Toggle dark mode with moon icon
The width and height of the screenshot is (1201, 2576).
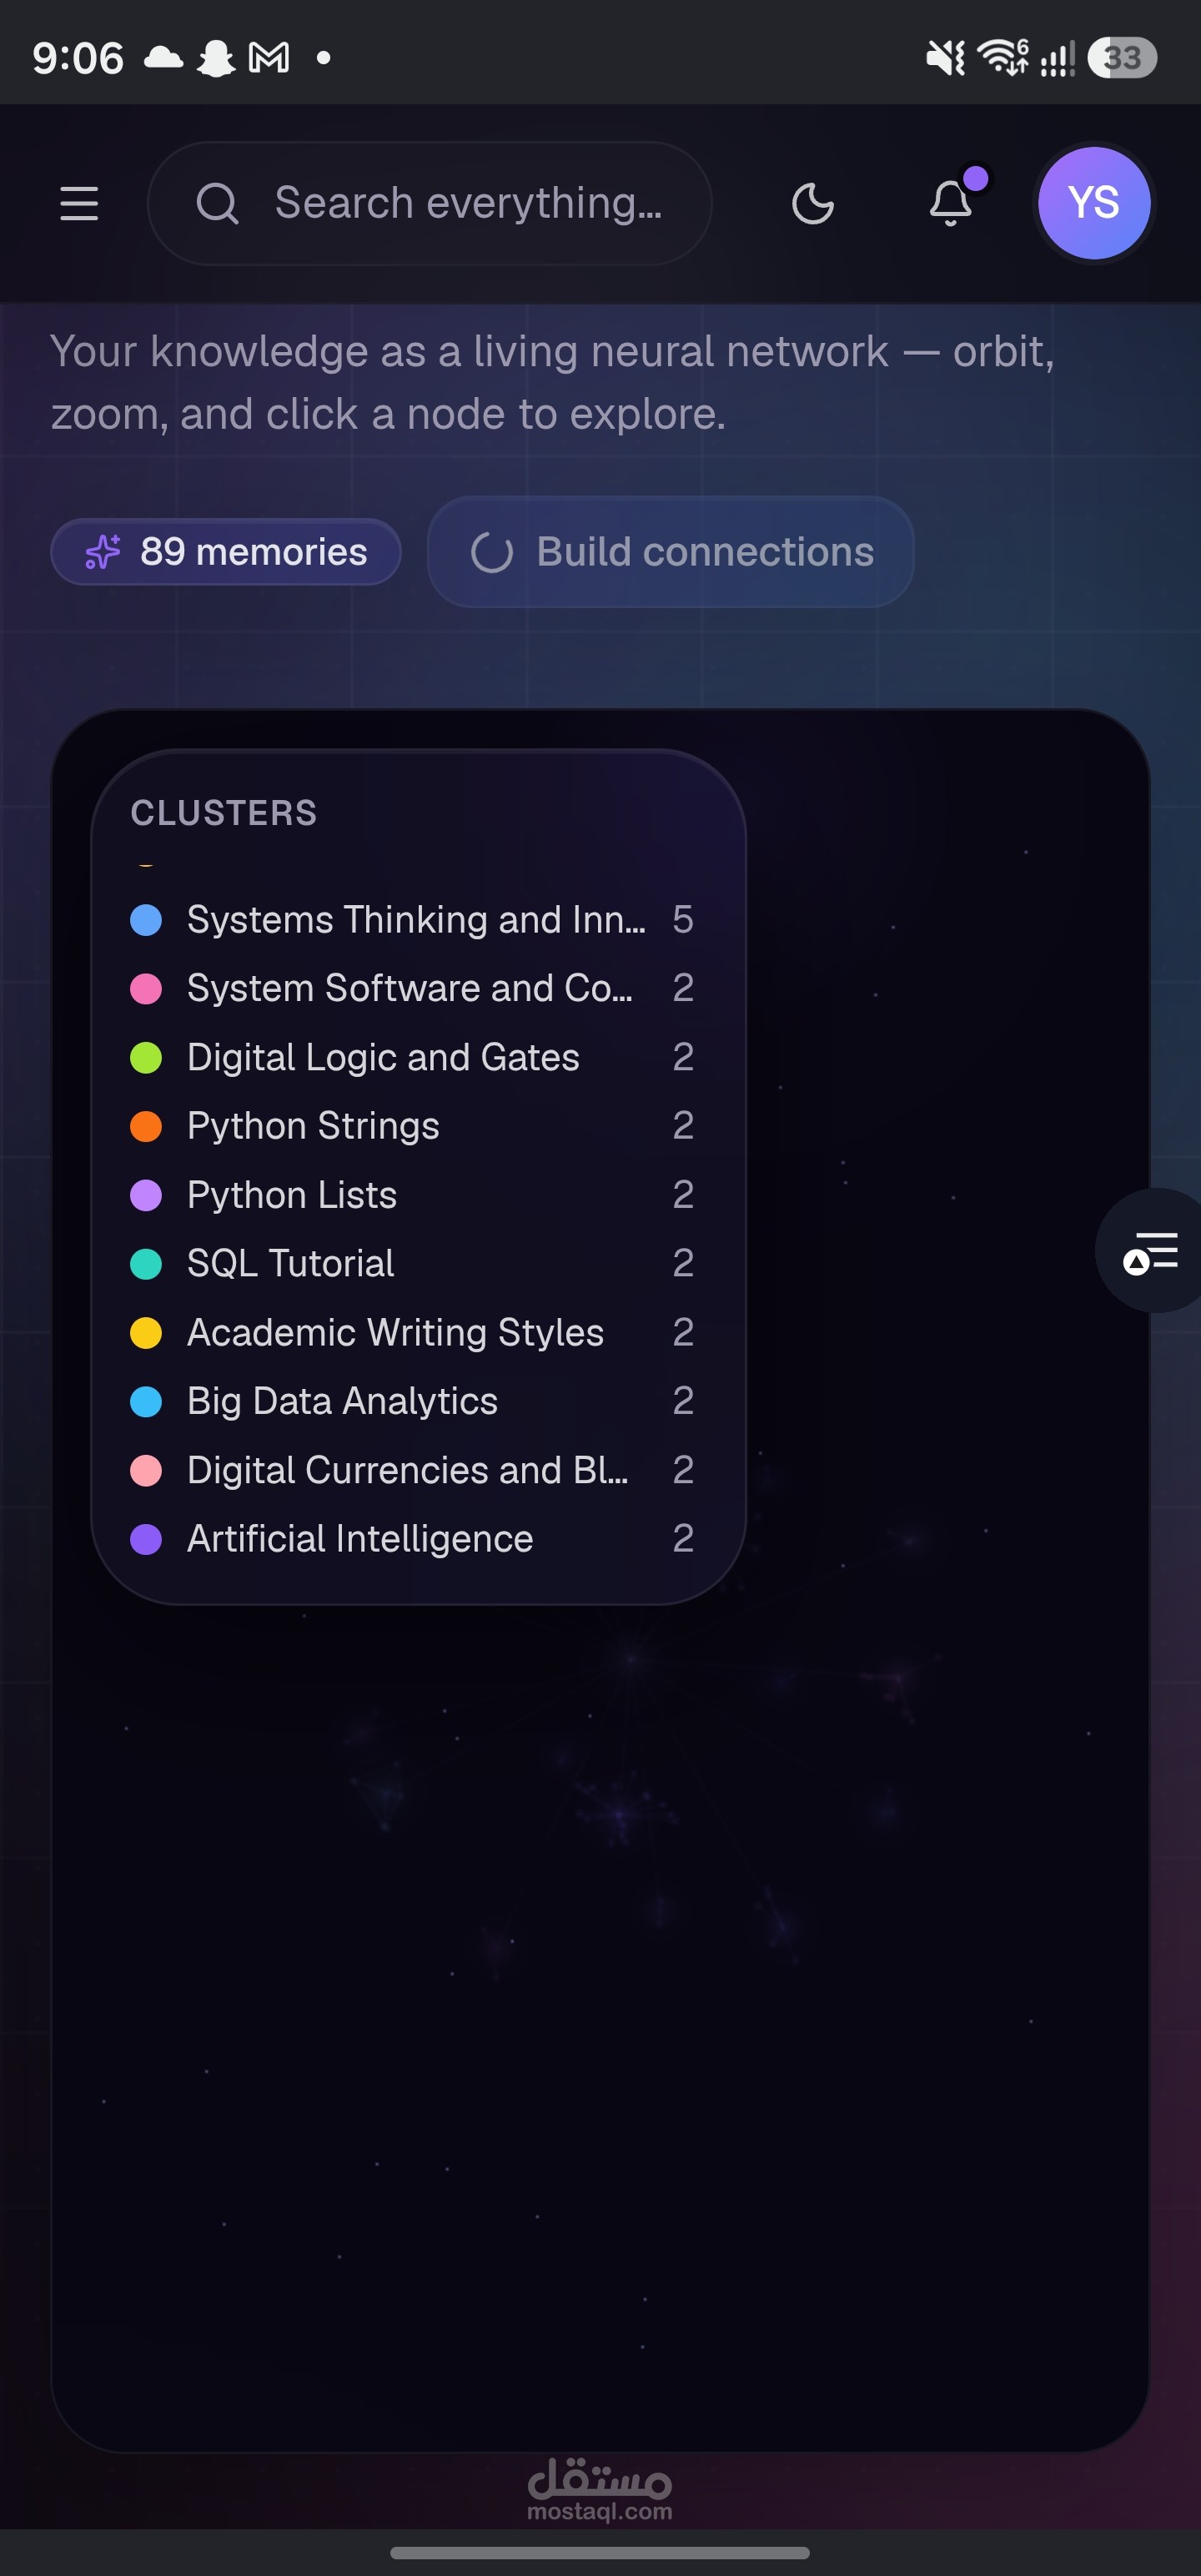[812, 203]
